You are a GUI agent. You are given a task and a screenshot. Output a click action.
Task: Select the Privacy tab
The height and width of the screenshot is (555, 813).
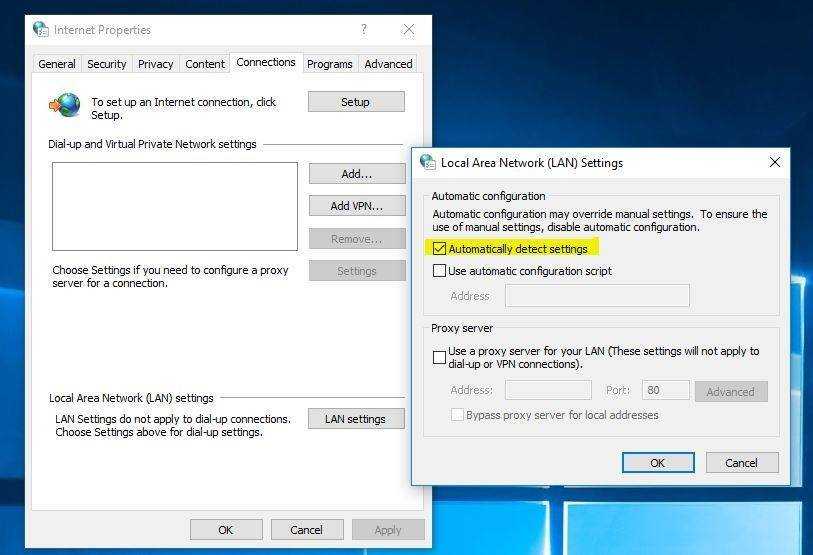click(155, 64)
